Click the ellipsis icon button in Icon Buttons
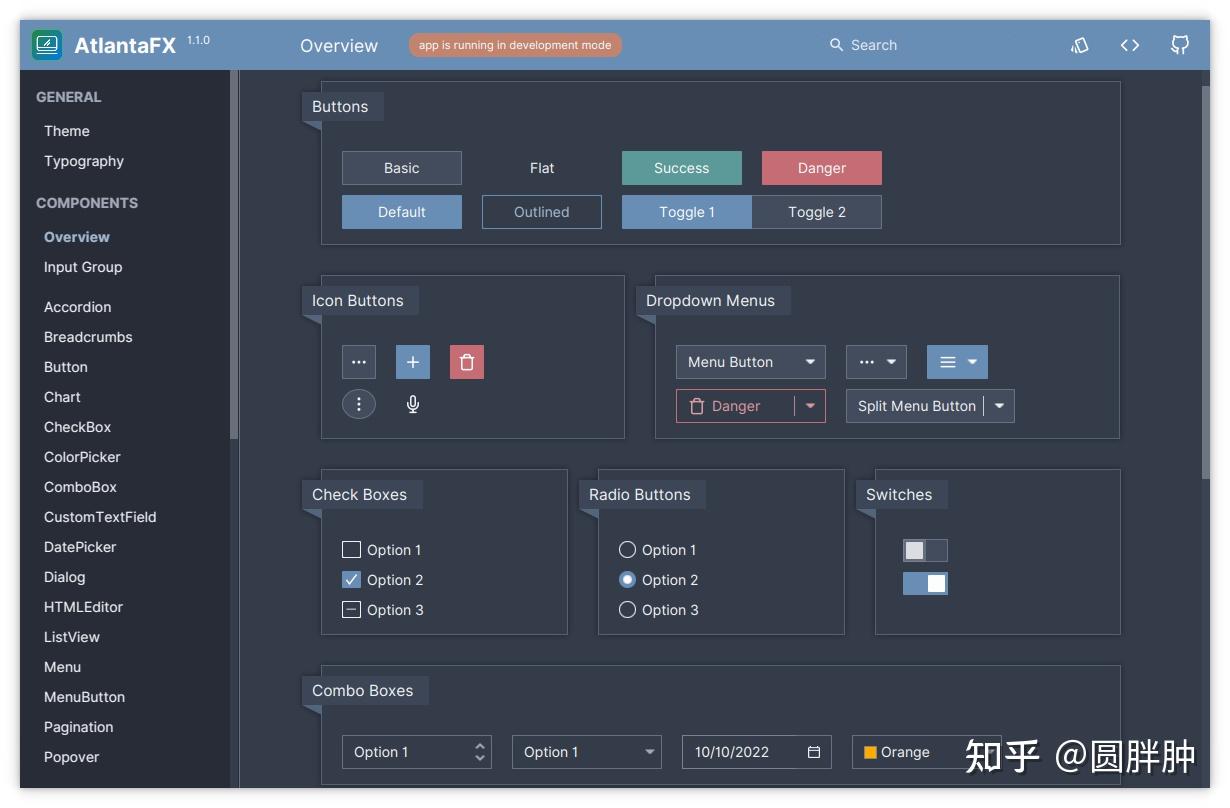The image size is (1230, 808). pos(358,361)
